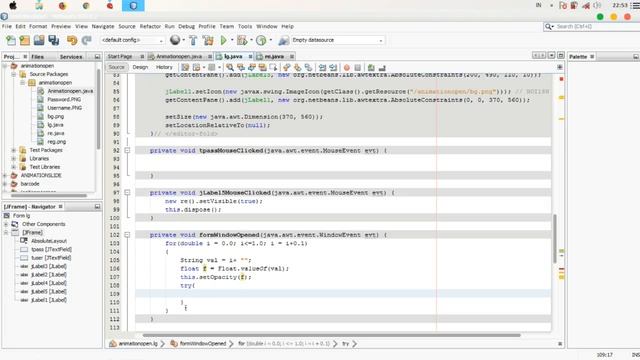Expand the ANIMATIONSLIDE project node
The image size is (640, 360).
pos(5,176)
